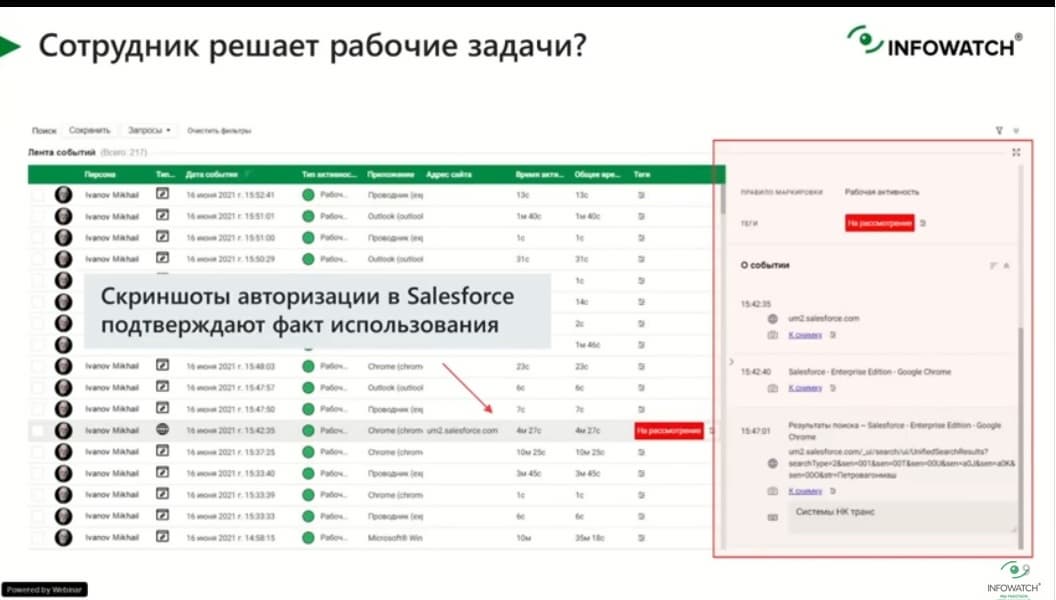Collapse the О событии section with its caret

pos(1007,266)
